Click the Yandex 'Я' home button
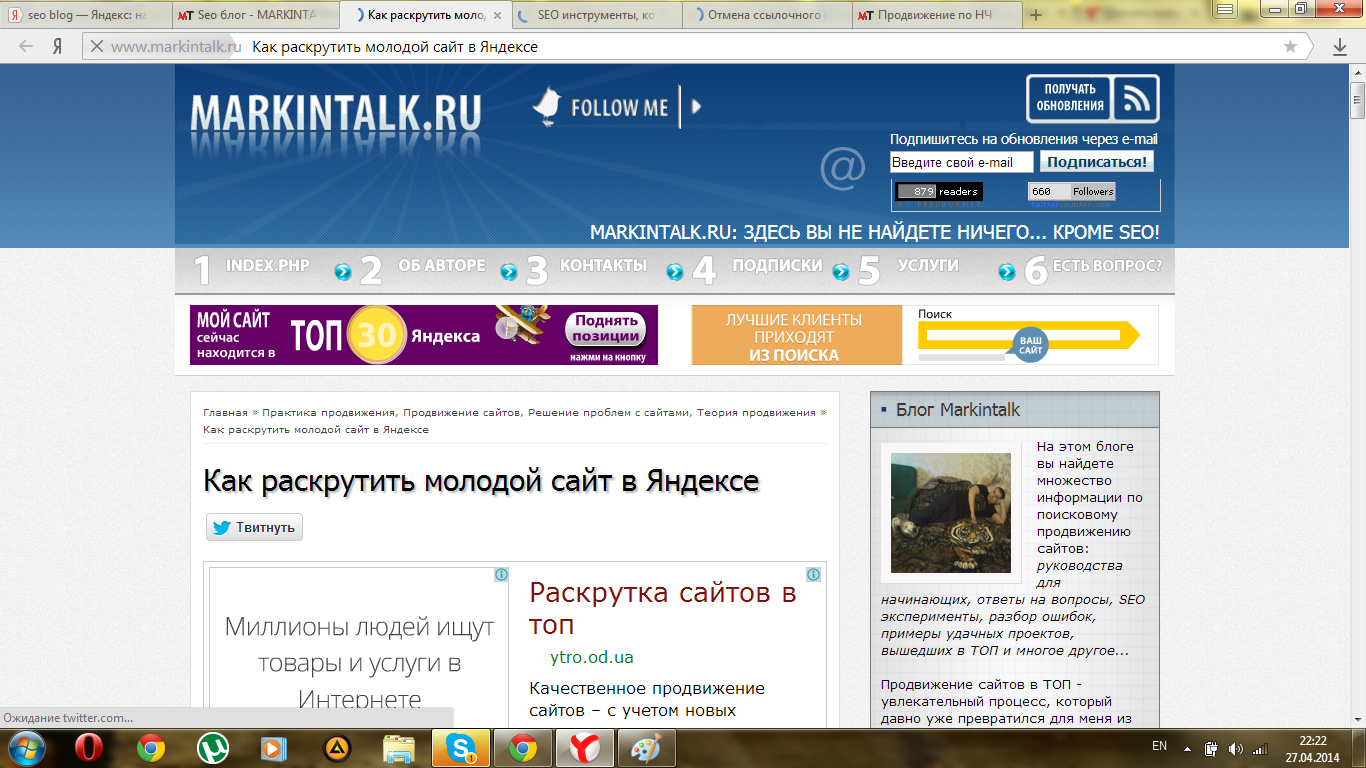Screen dimensions: 1366x768 coord(58,46)
